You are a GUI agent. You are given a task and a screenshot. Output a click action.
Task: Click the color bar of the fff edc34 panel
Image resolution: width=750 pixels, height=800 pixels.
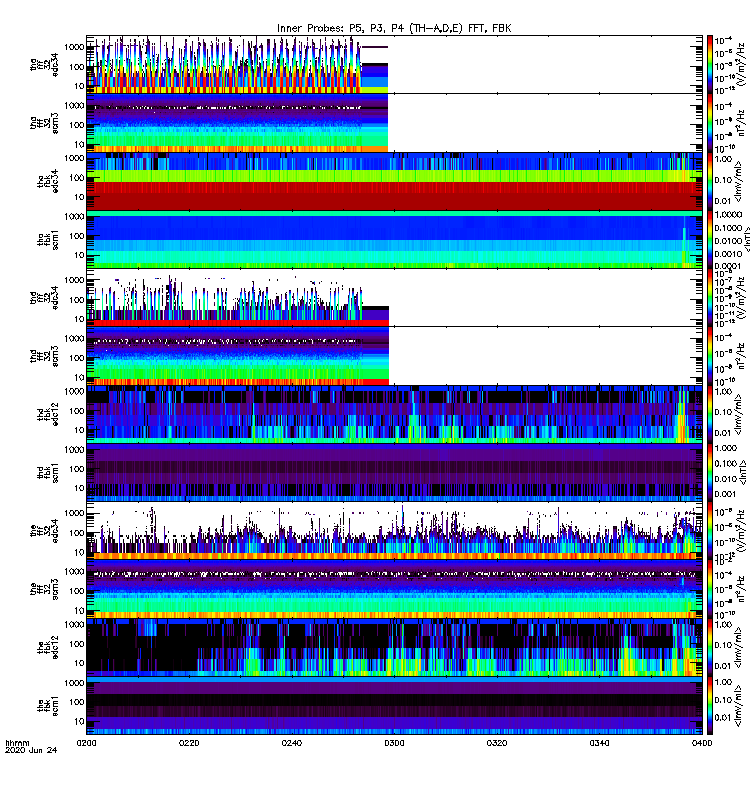click(x=710, y=531)
